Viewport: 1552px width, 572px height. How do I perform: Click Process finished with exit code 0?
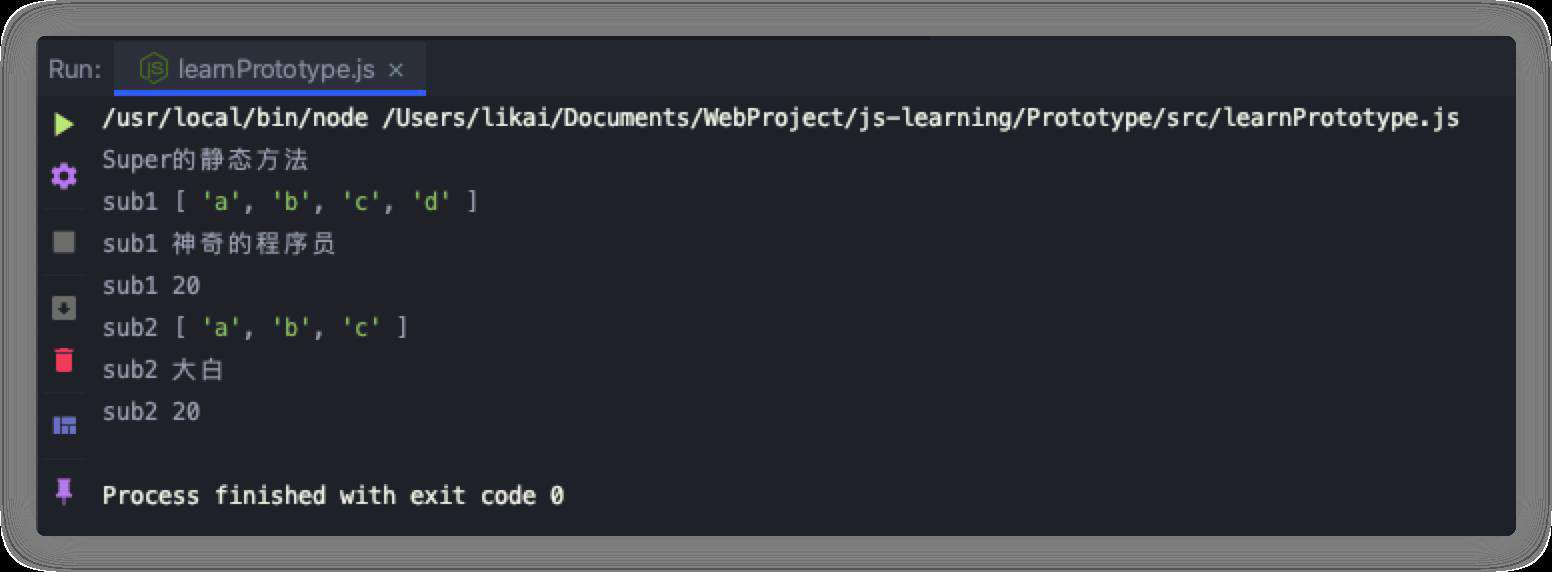pyautogui.click(x=333, y=495)
